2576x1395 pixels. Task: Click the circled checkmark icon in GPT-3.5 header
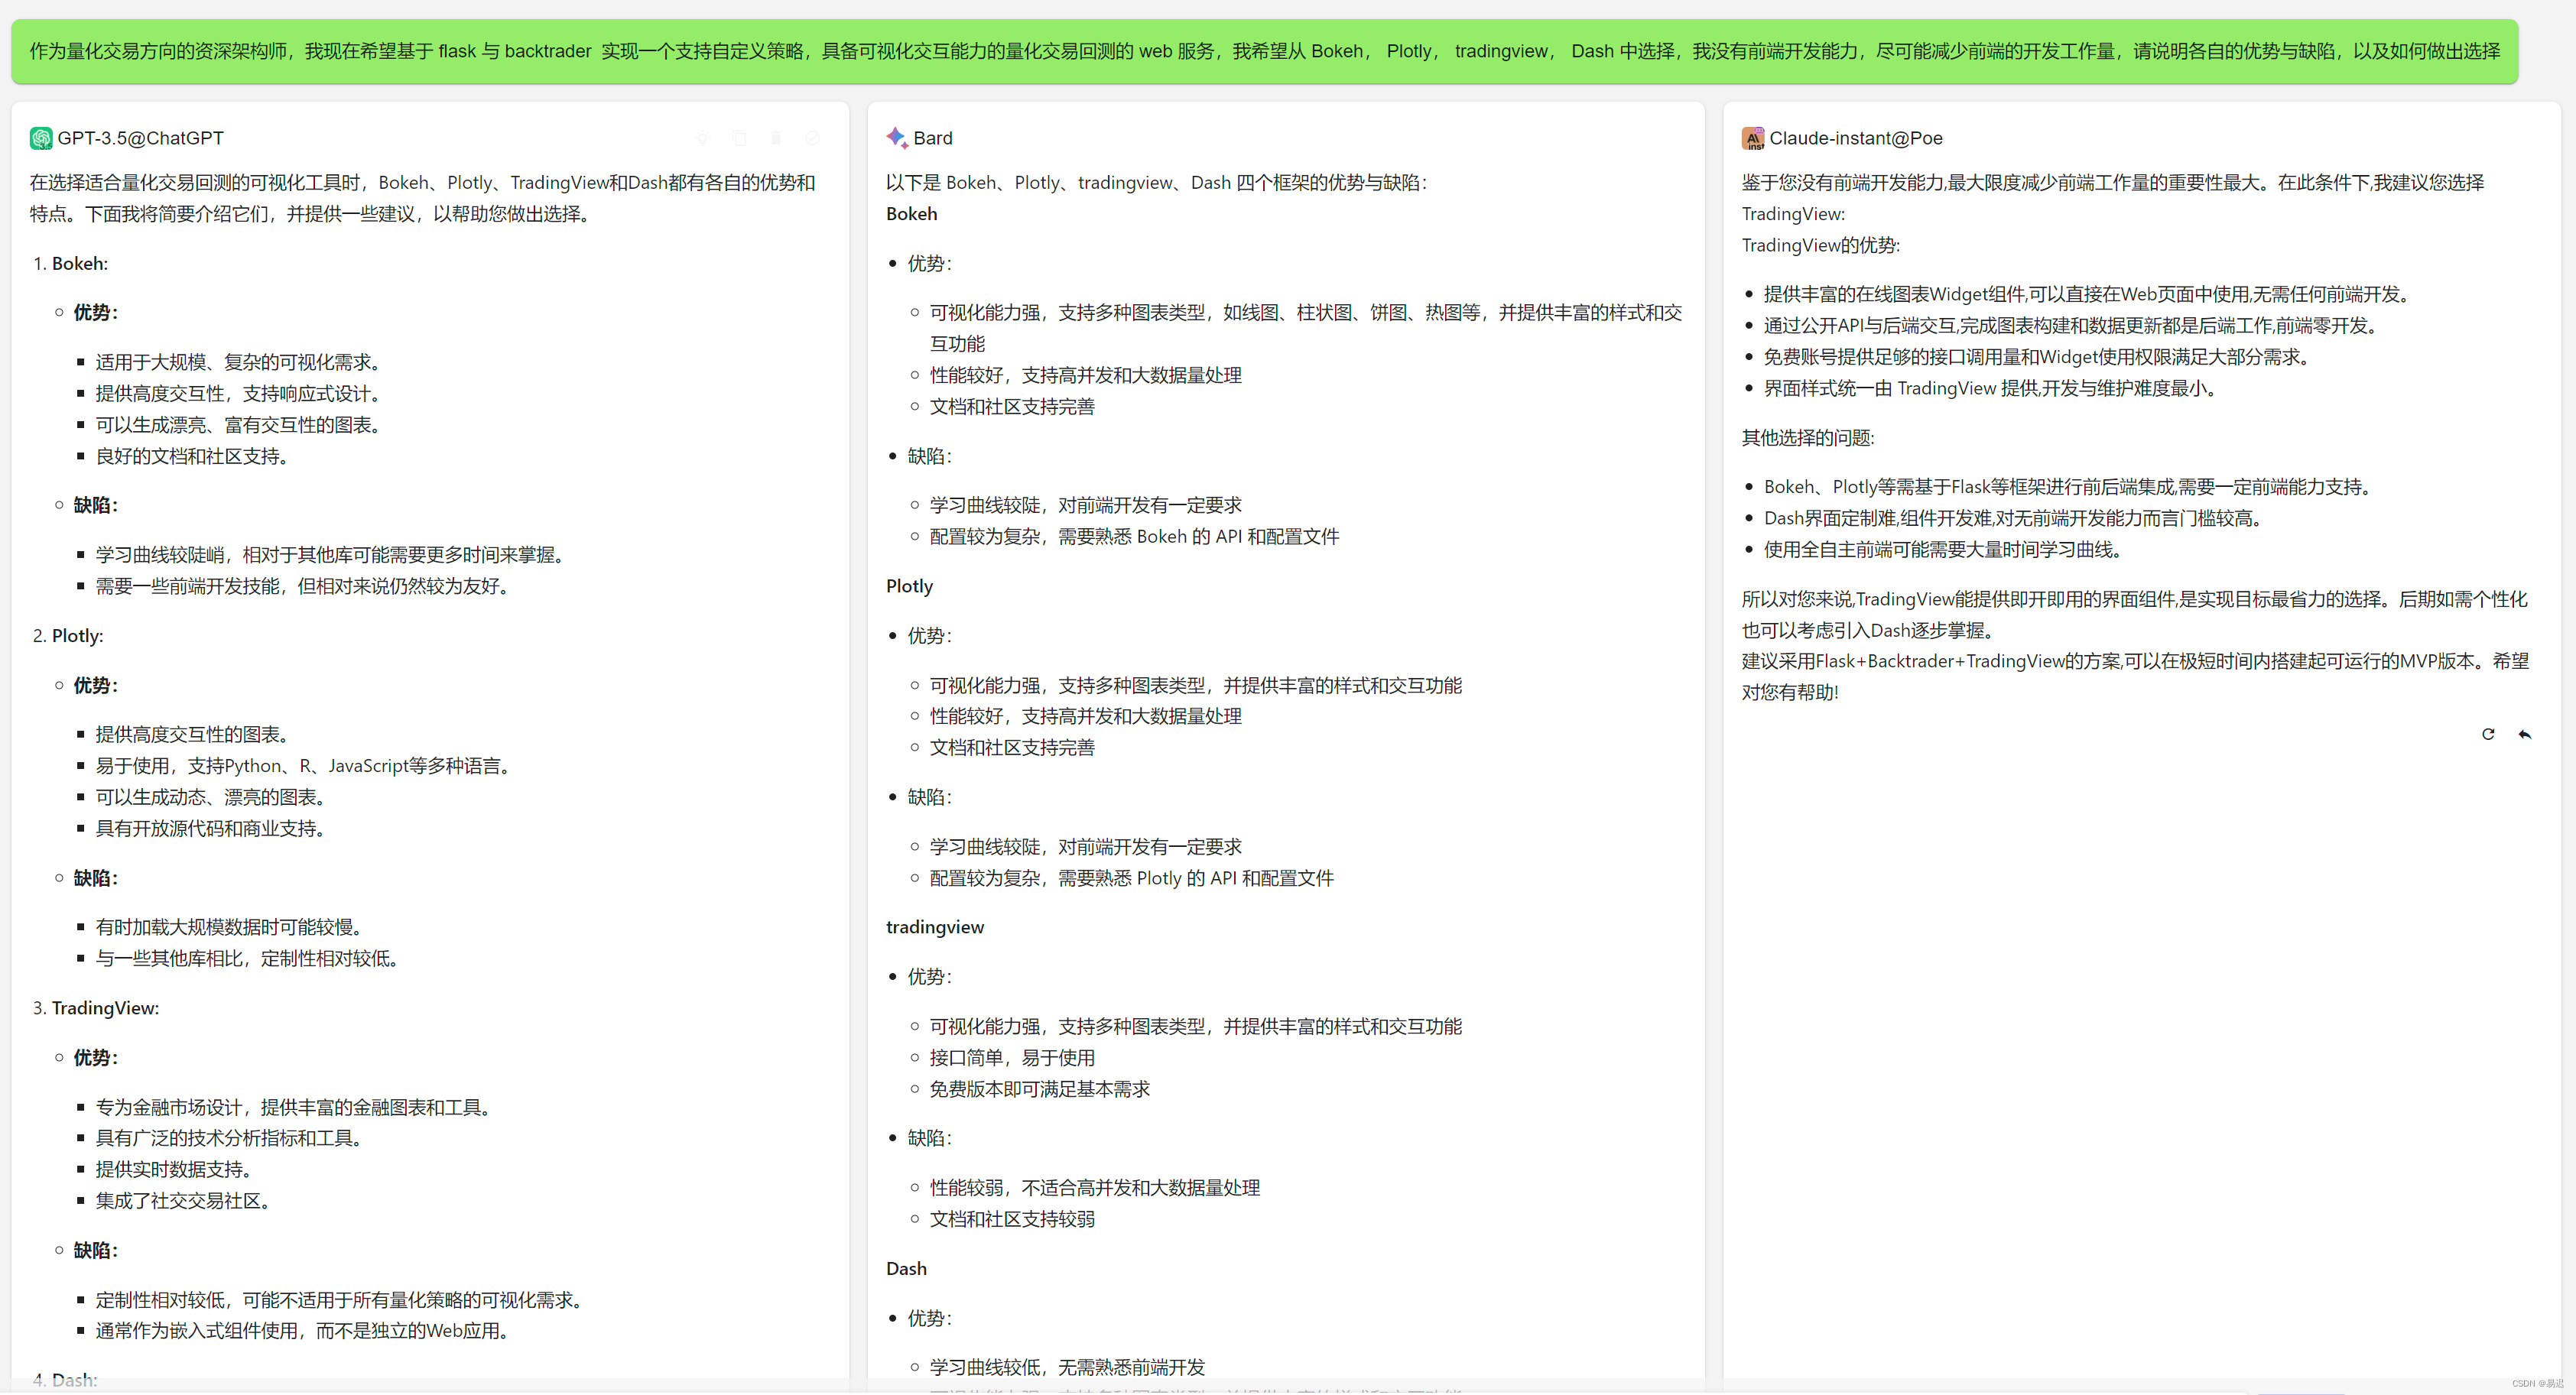click(813, 138)
